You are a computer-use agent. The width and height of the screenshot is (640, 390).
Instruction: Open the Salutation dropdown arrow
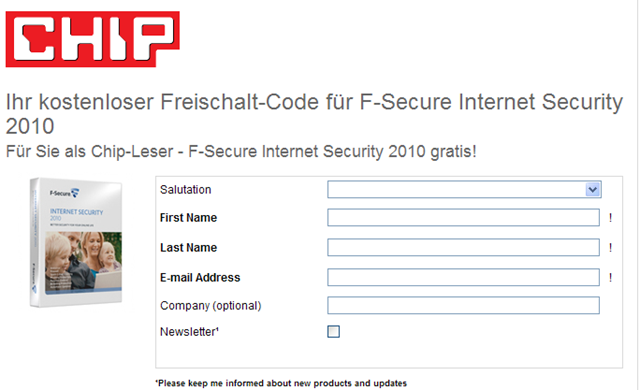593,189
